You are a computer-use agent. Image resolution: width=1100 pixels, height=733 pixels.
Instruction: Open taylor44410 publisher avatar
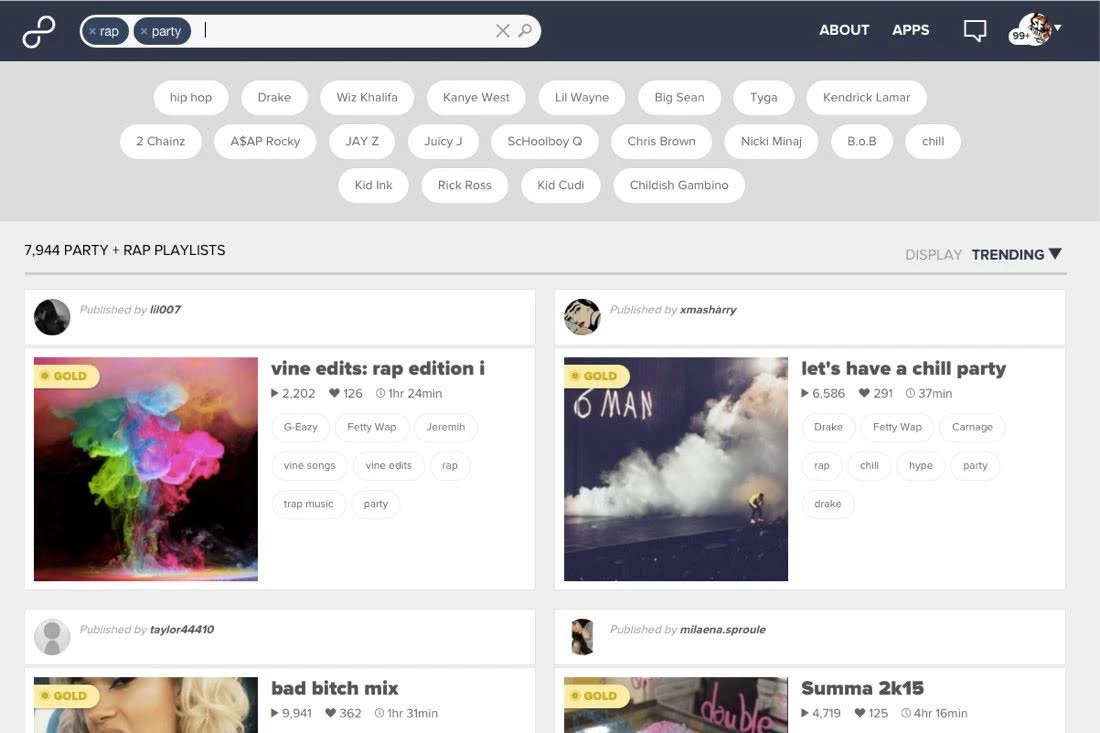(x=52, y=637)
